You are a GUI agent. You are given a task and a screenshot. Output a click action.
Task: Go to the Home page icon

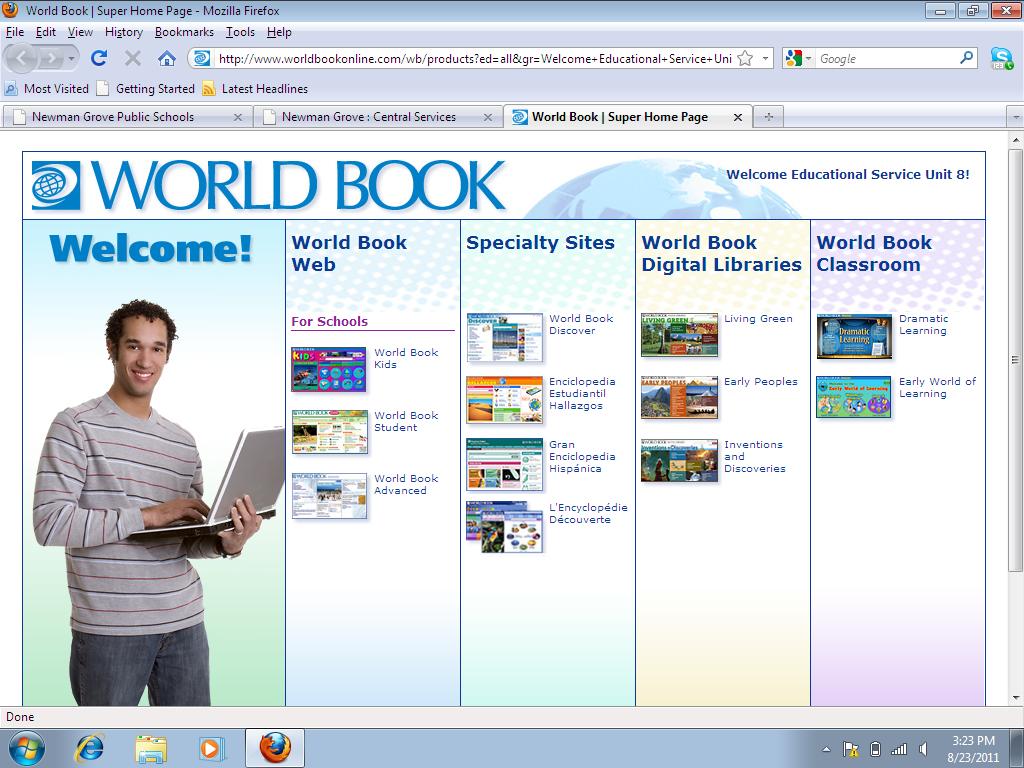coord(167,58)
